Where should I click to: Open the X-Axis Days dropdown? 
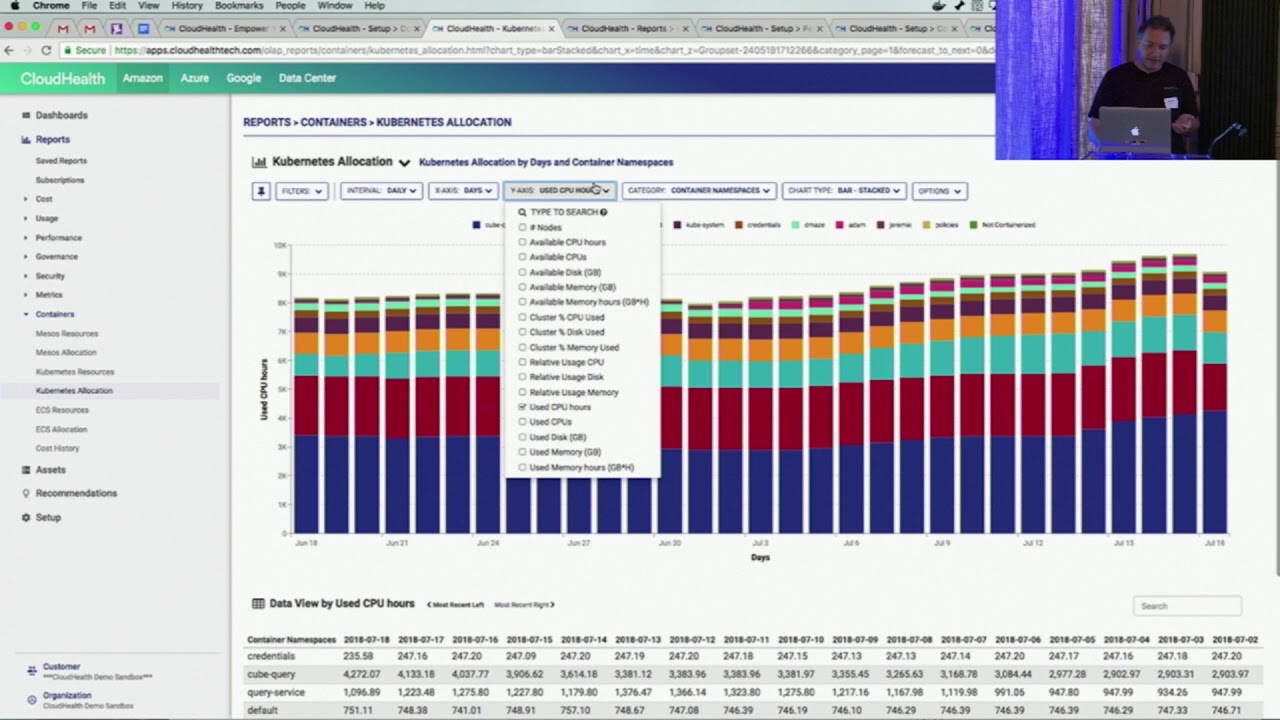coord(463,191)
